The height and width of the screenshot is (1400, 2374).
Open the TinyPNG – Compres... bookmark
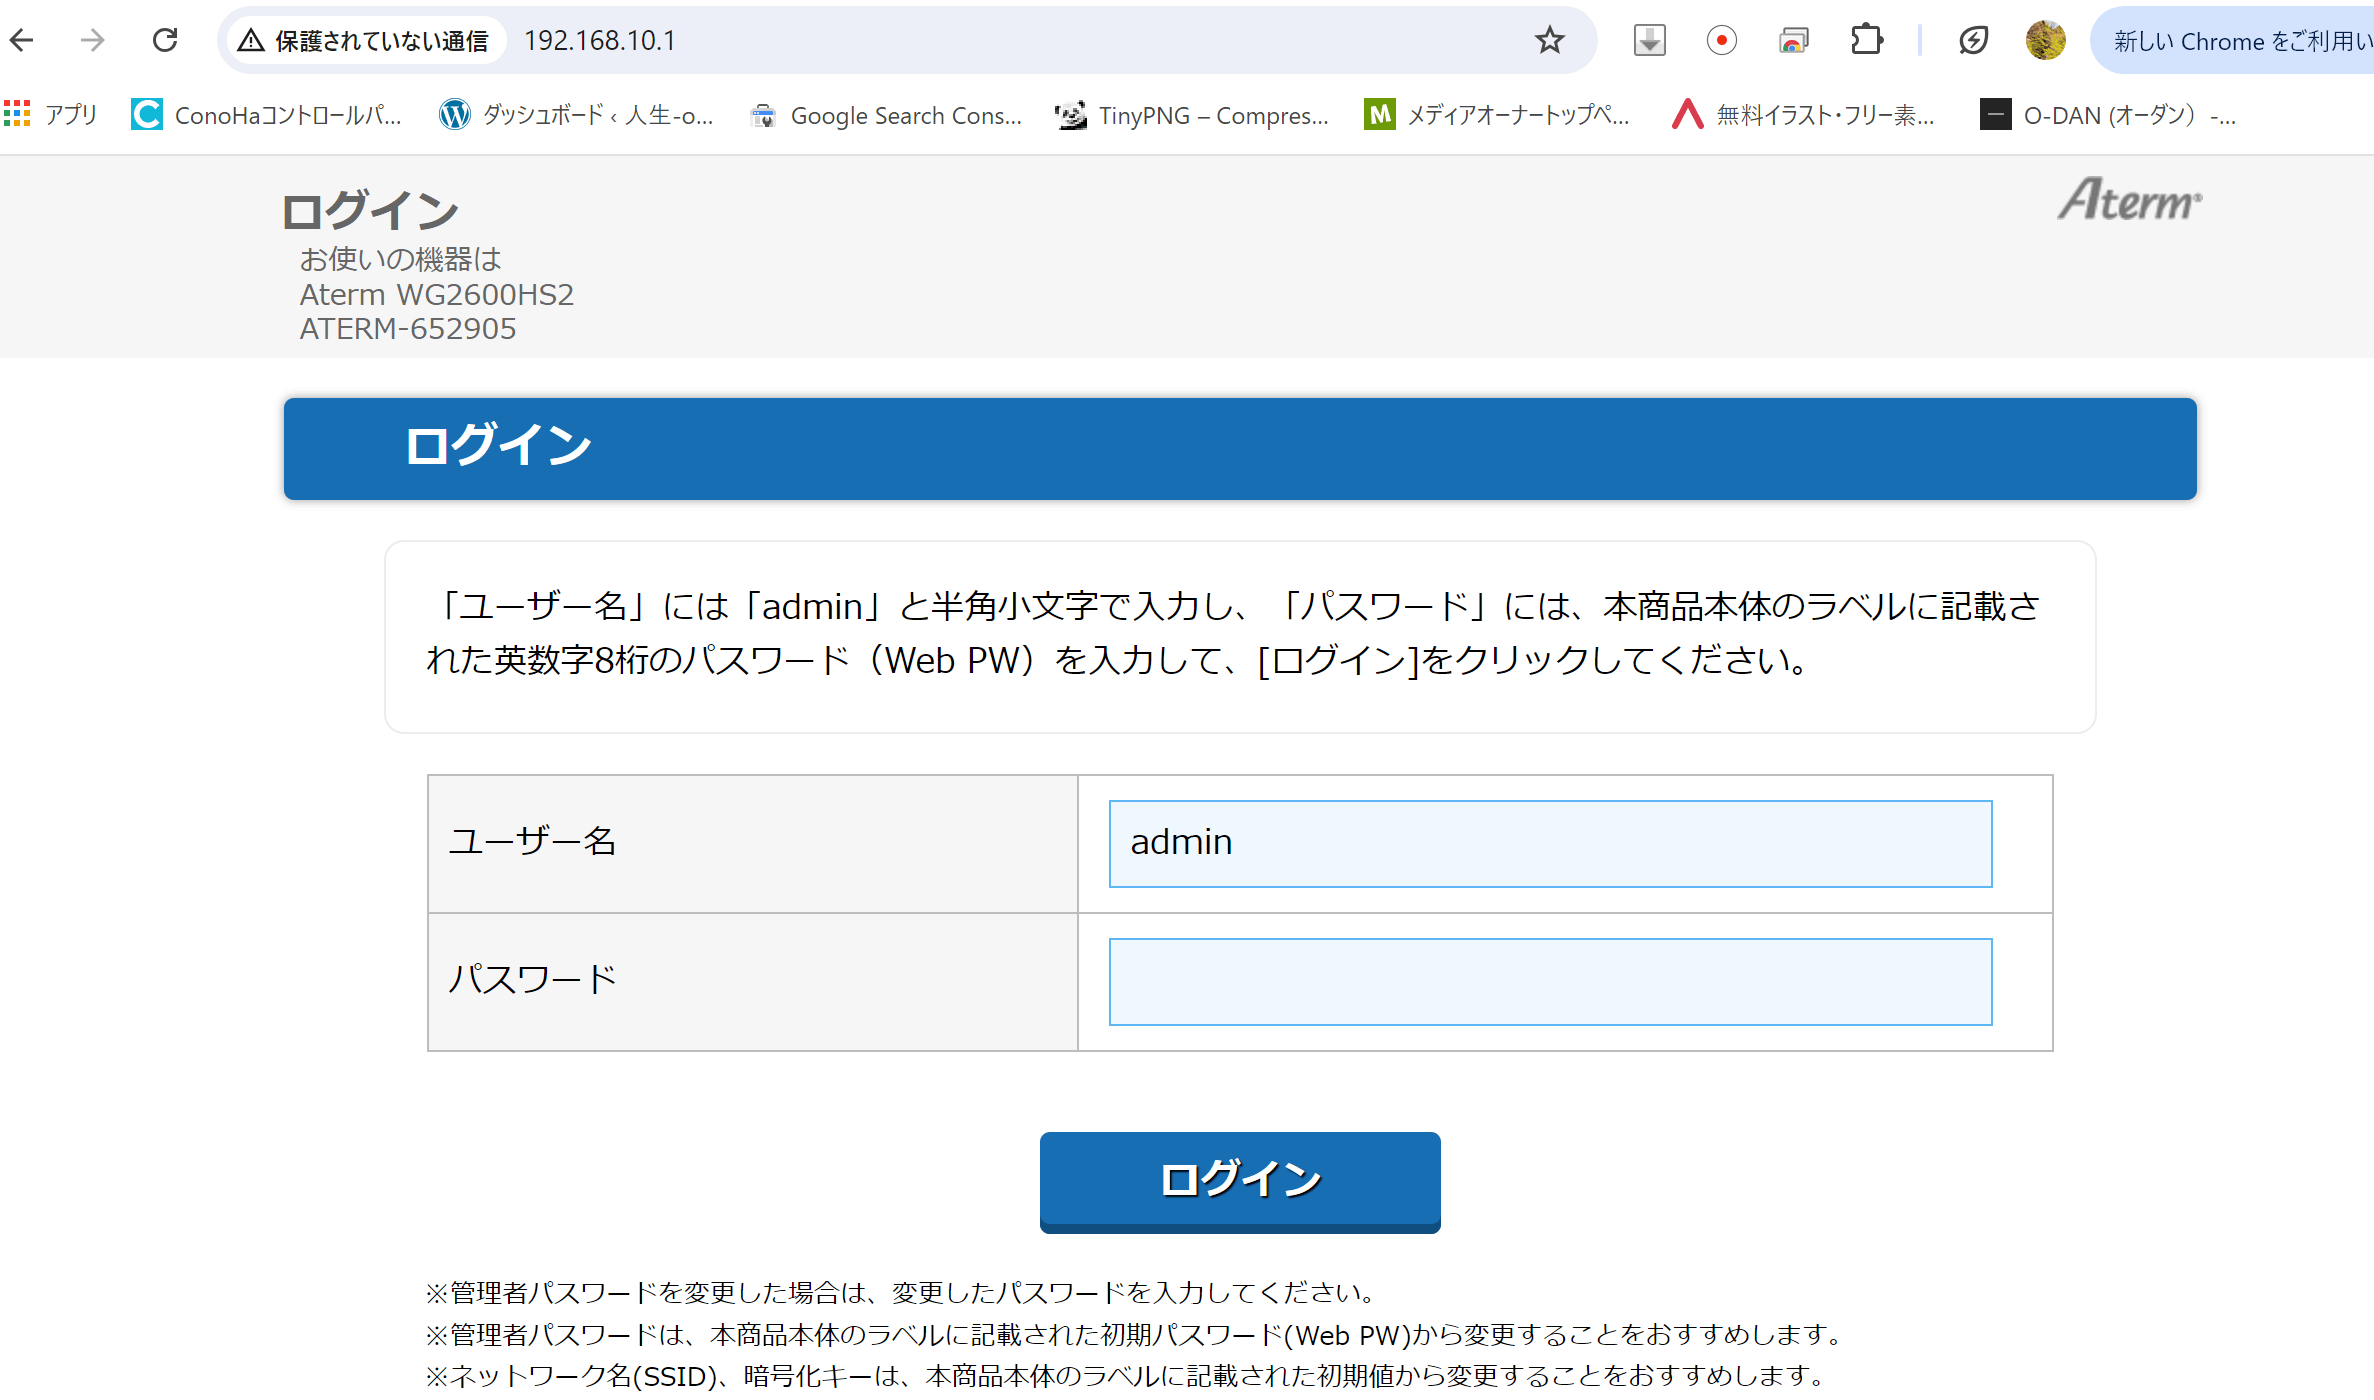(1192, 115)
